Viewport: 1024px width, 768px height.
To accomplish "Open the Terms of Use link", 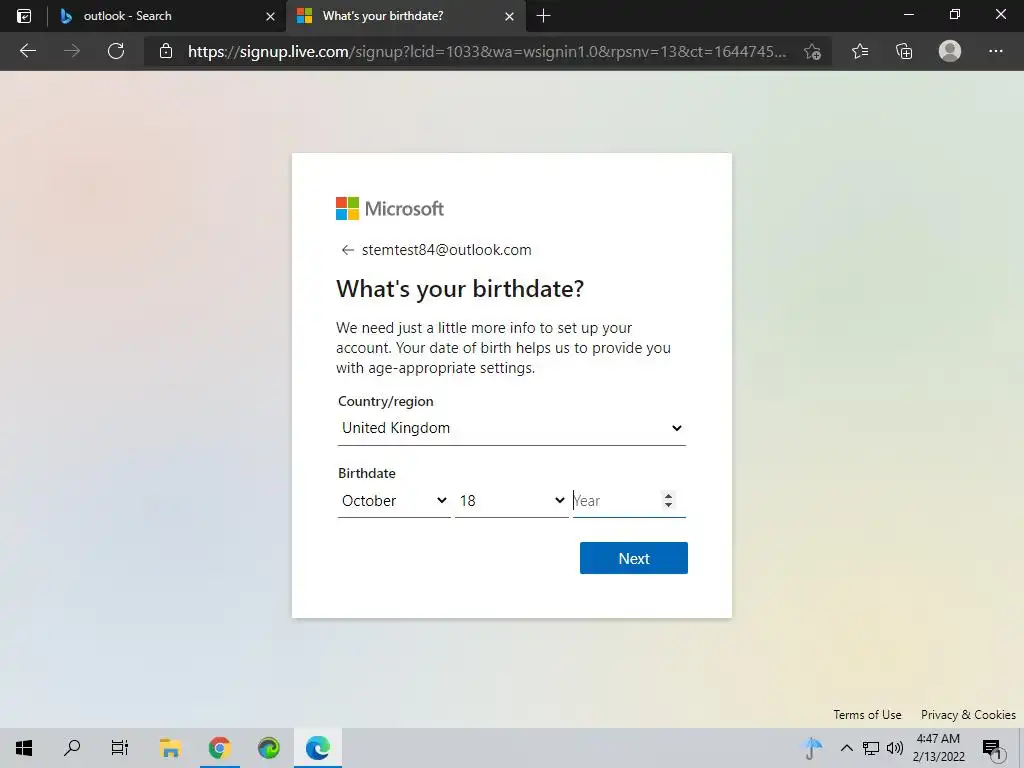I will [x=867, y=715].
